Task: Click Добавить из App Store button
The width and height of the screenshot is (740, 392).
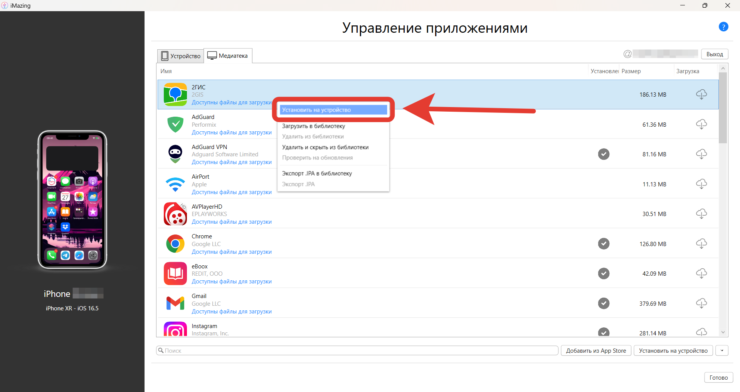Action: pos(596,350)
